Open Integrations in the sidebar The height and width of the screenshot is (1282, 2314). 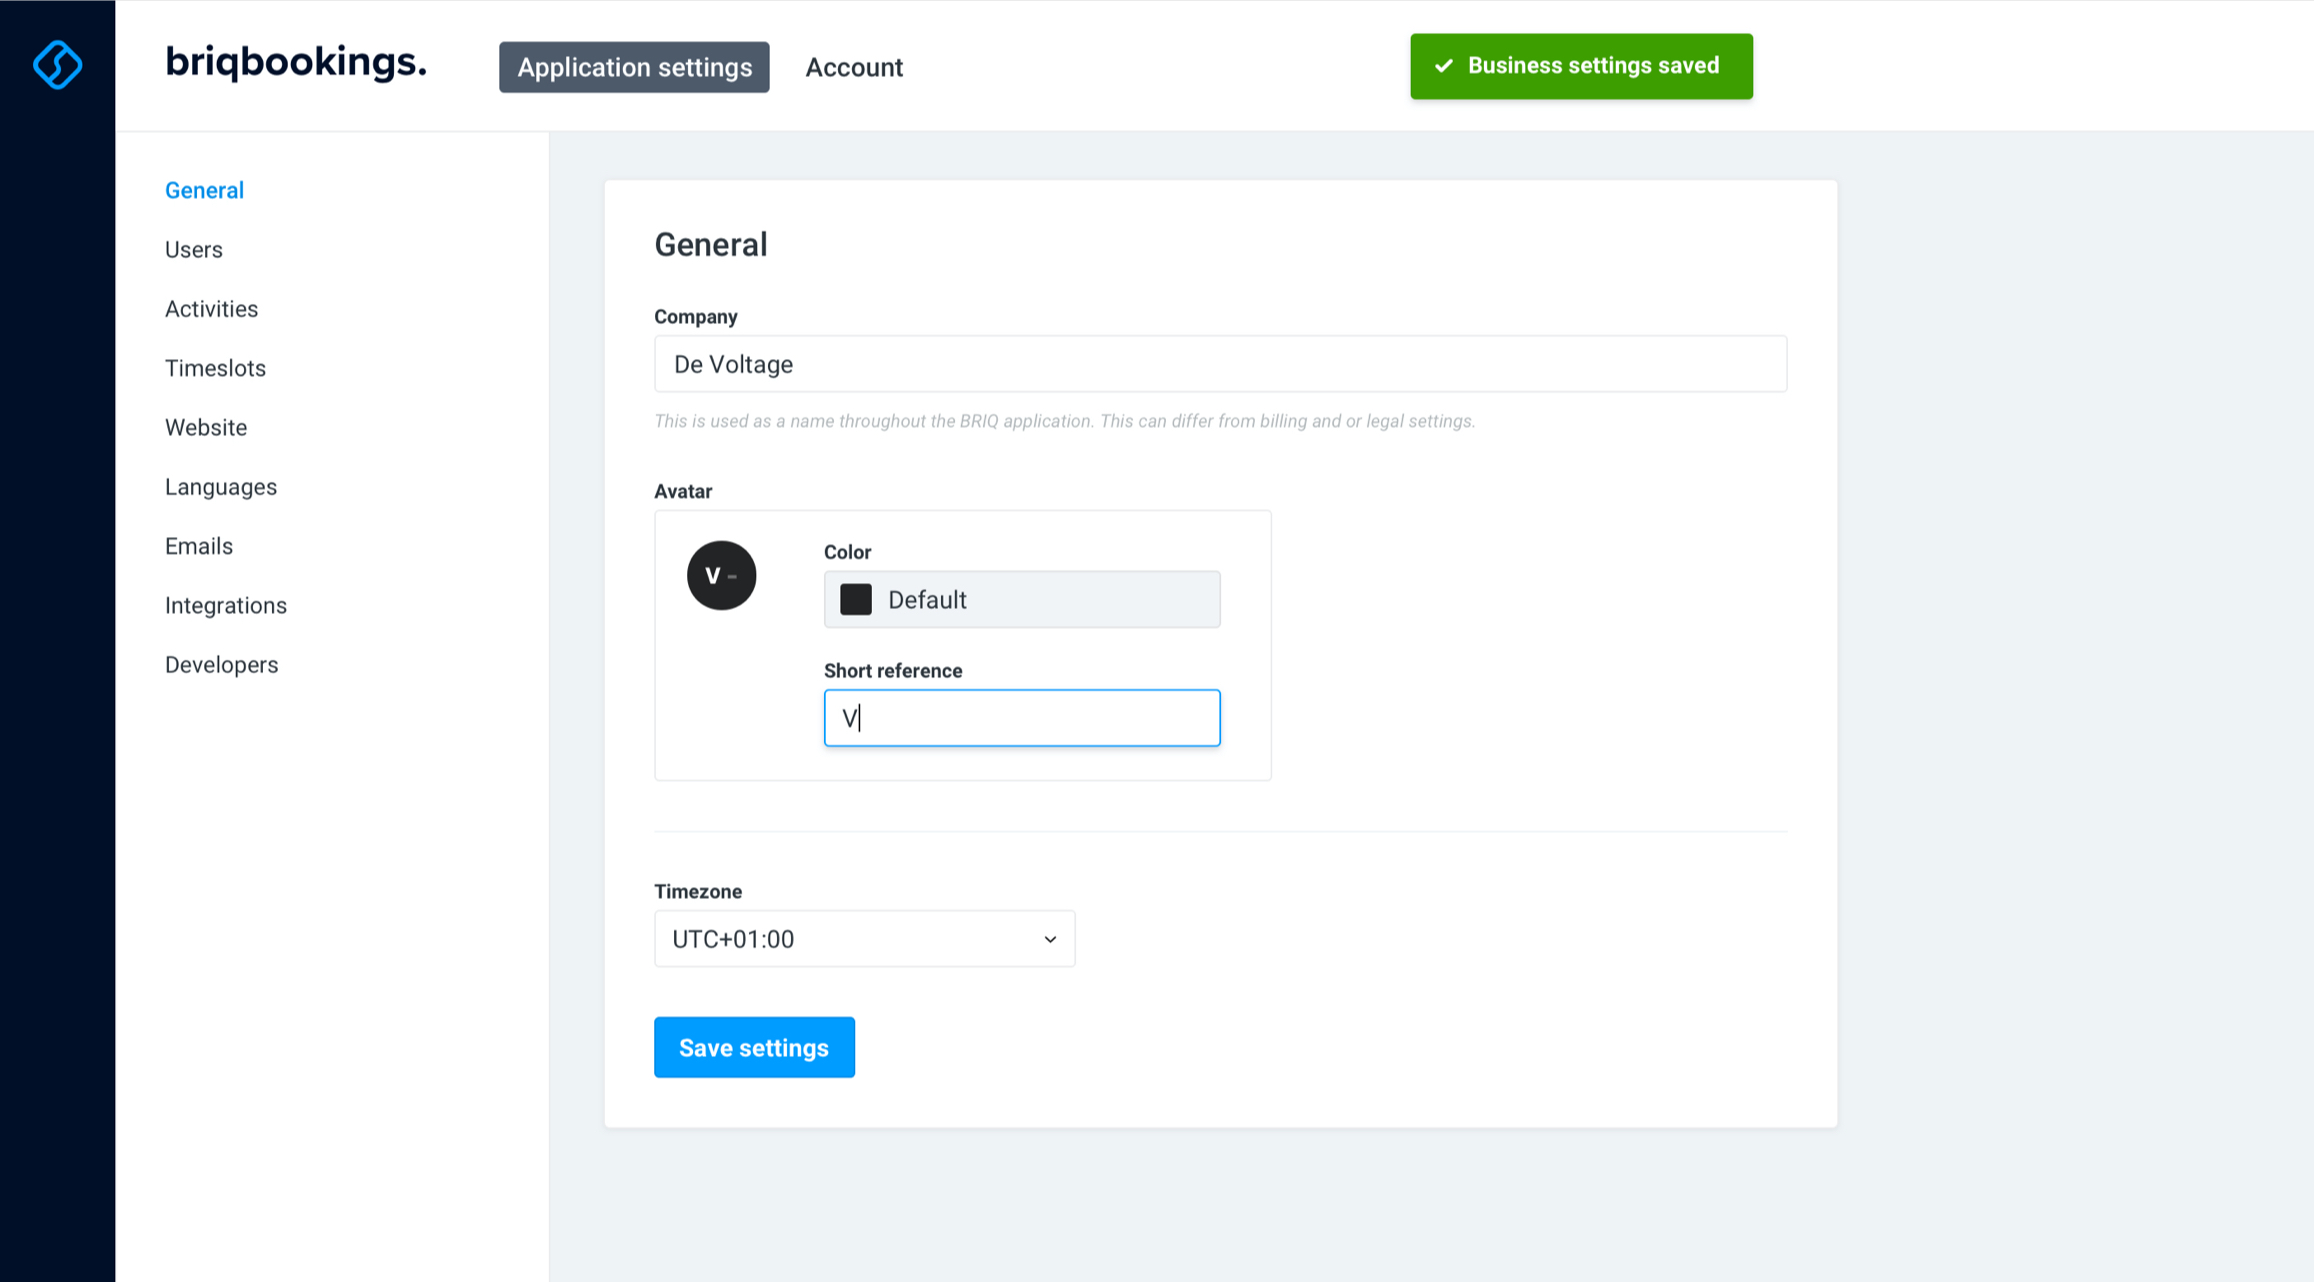(x=226, y=606)
